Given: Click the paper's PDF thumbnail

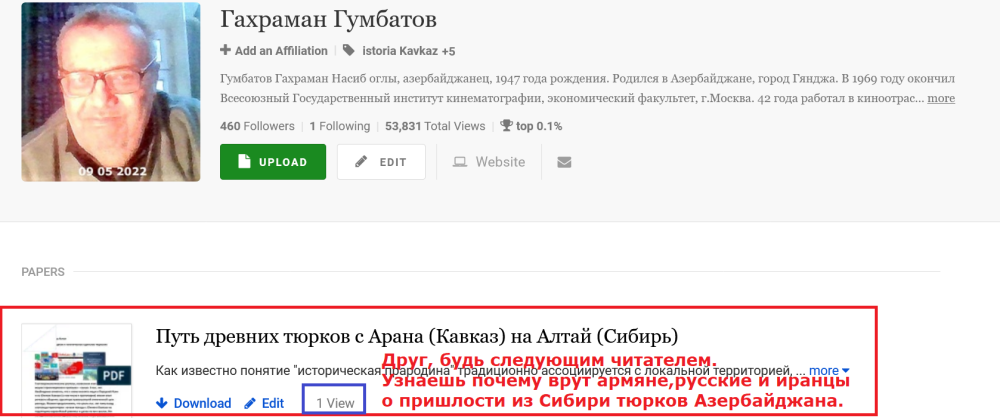Looking at the screenshot, I should point(77,370).
